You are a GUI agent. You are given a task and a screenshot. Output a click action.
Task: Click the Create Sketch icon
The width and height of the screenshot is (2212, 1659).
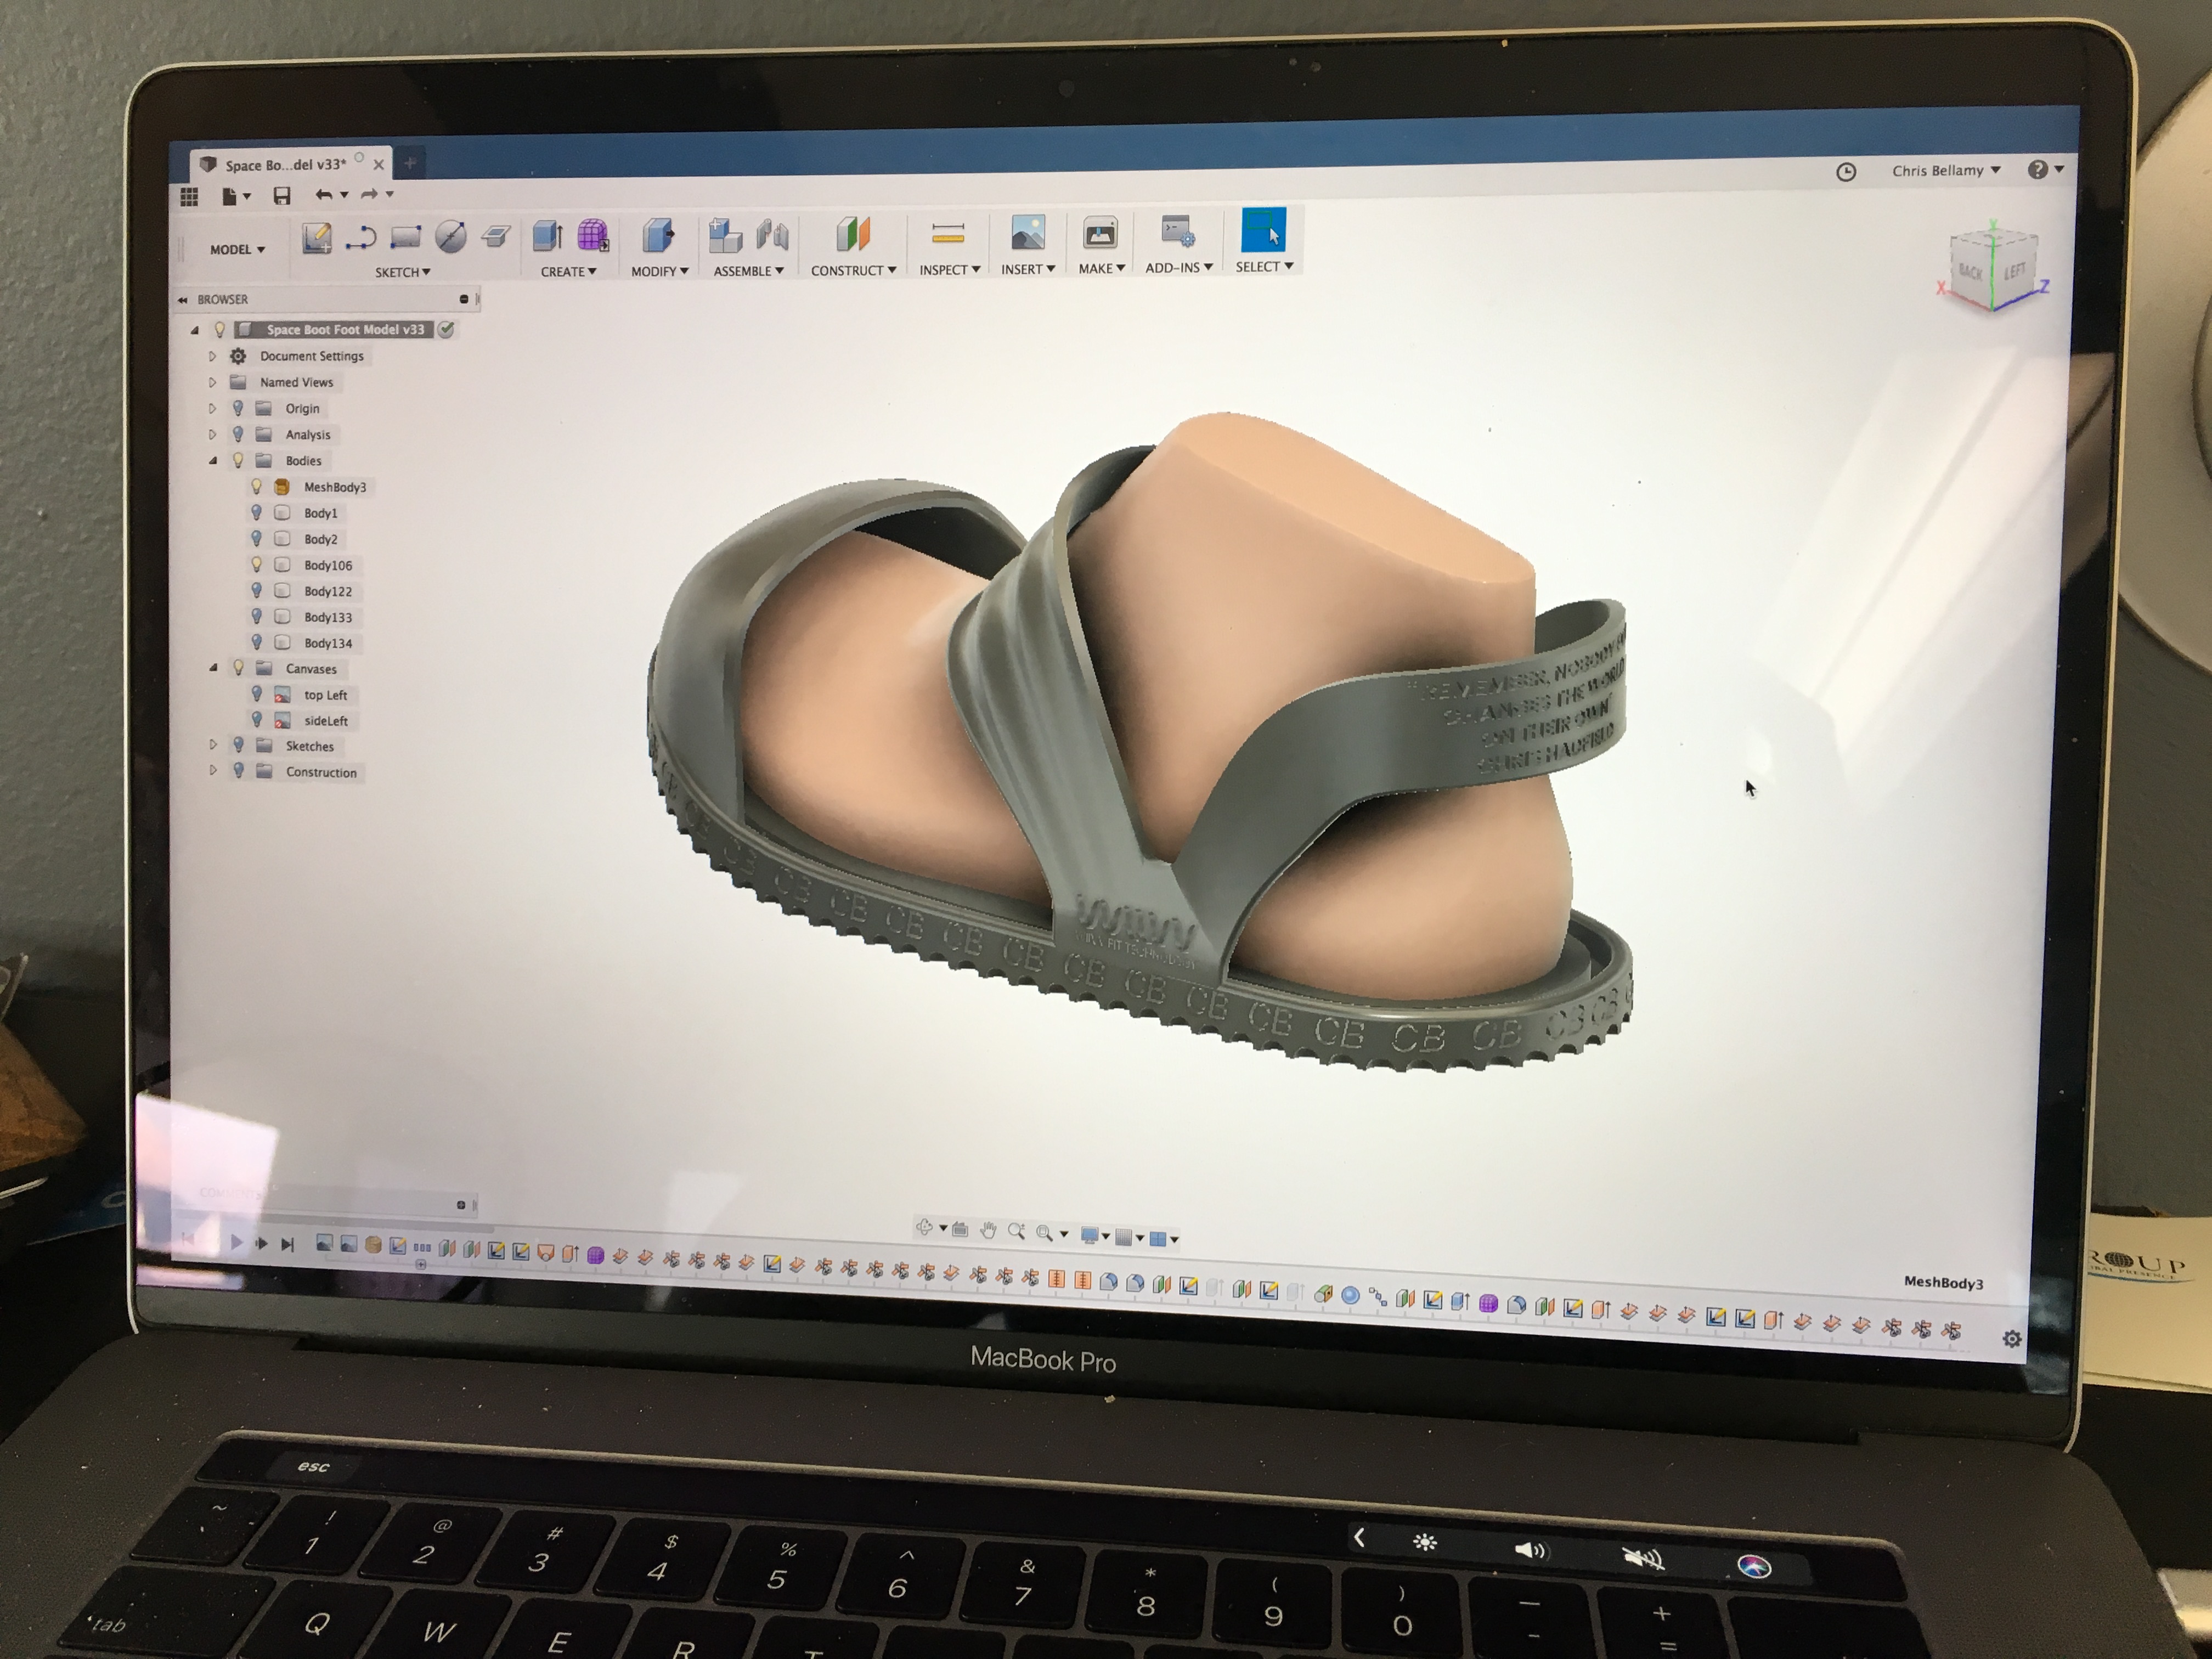[x=317, y=238]
